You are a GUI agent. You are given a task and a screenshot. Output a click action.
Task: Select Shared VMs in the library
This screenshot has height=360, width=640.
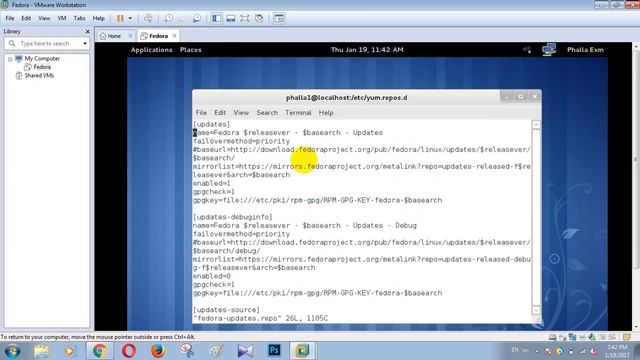(39, 76)
